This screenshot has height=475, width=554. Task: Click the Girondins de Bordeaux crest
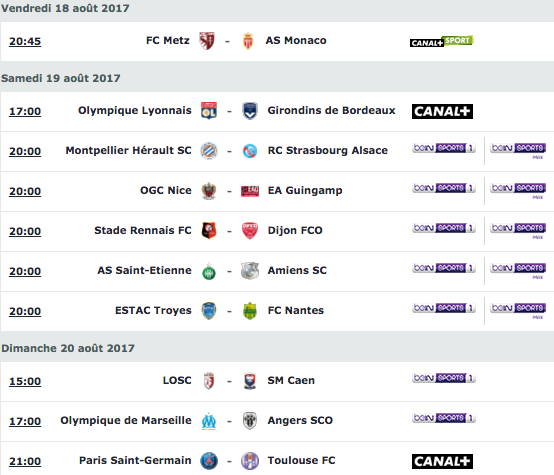coord(250,111)
